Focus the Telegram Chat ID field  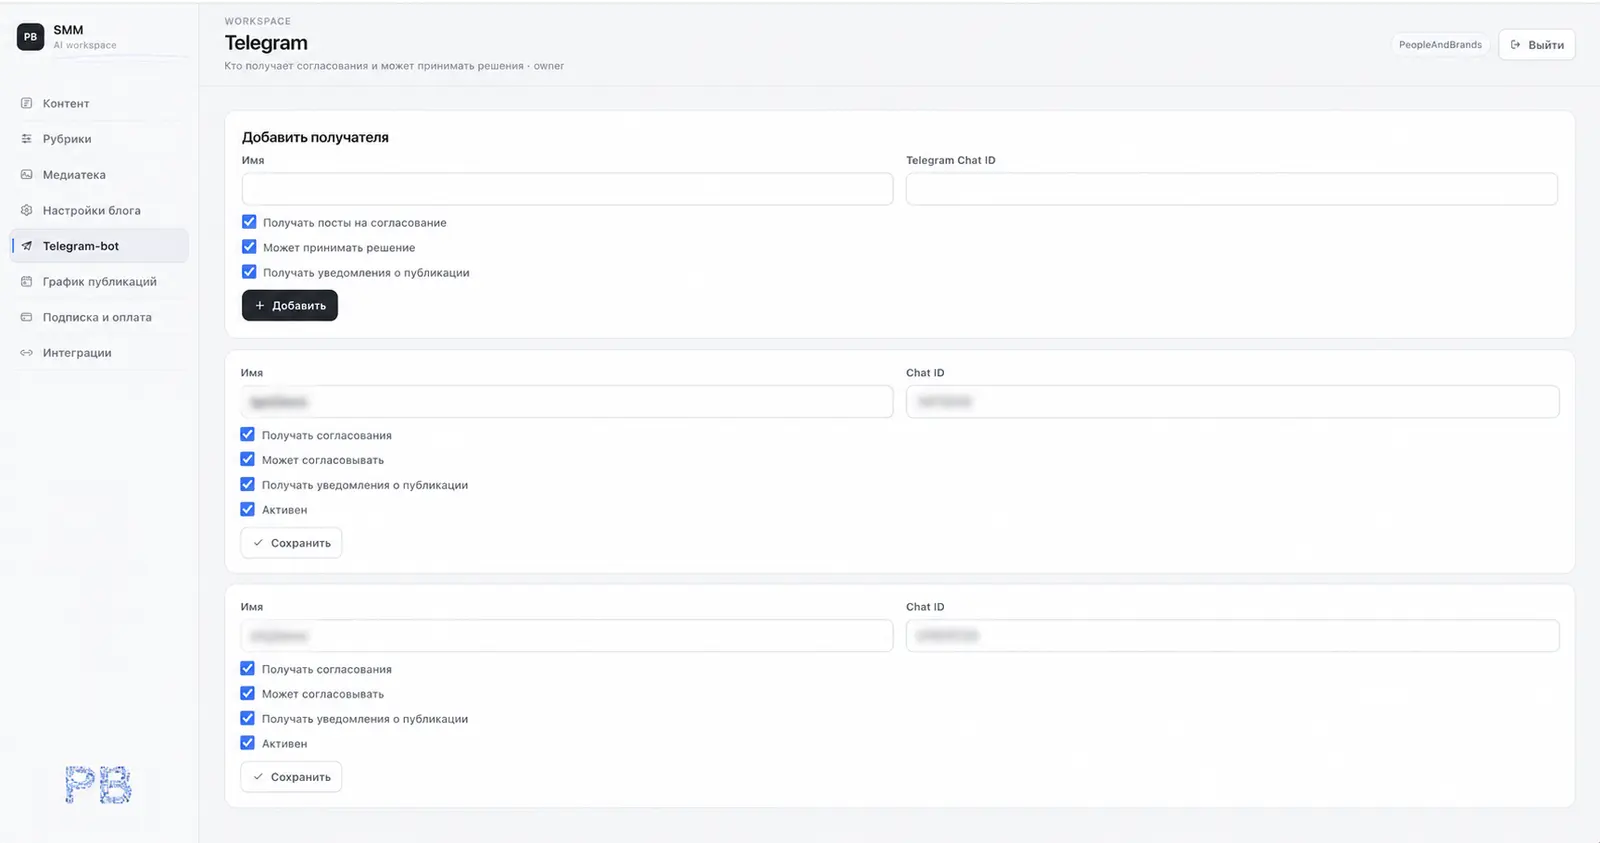click(x=1232, y=189)
